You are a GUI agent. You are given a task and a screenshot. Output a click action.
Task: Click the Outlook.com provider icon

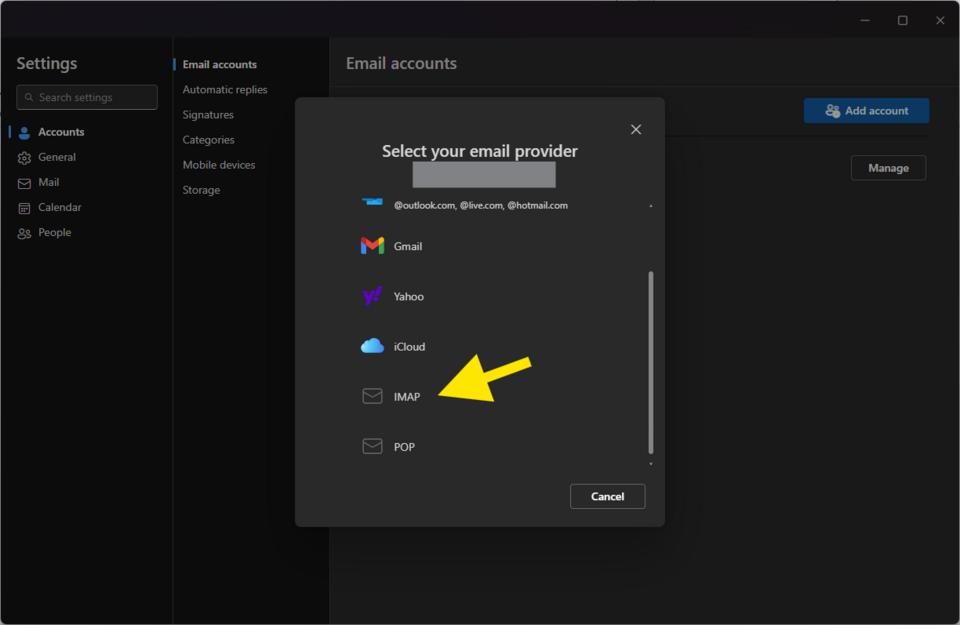pyautogui.click(x=372, y=202)
